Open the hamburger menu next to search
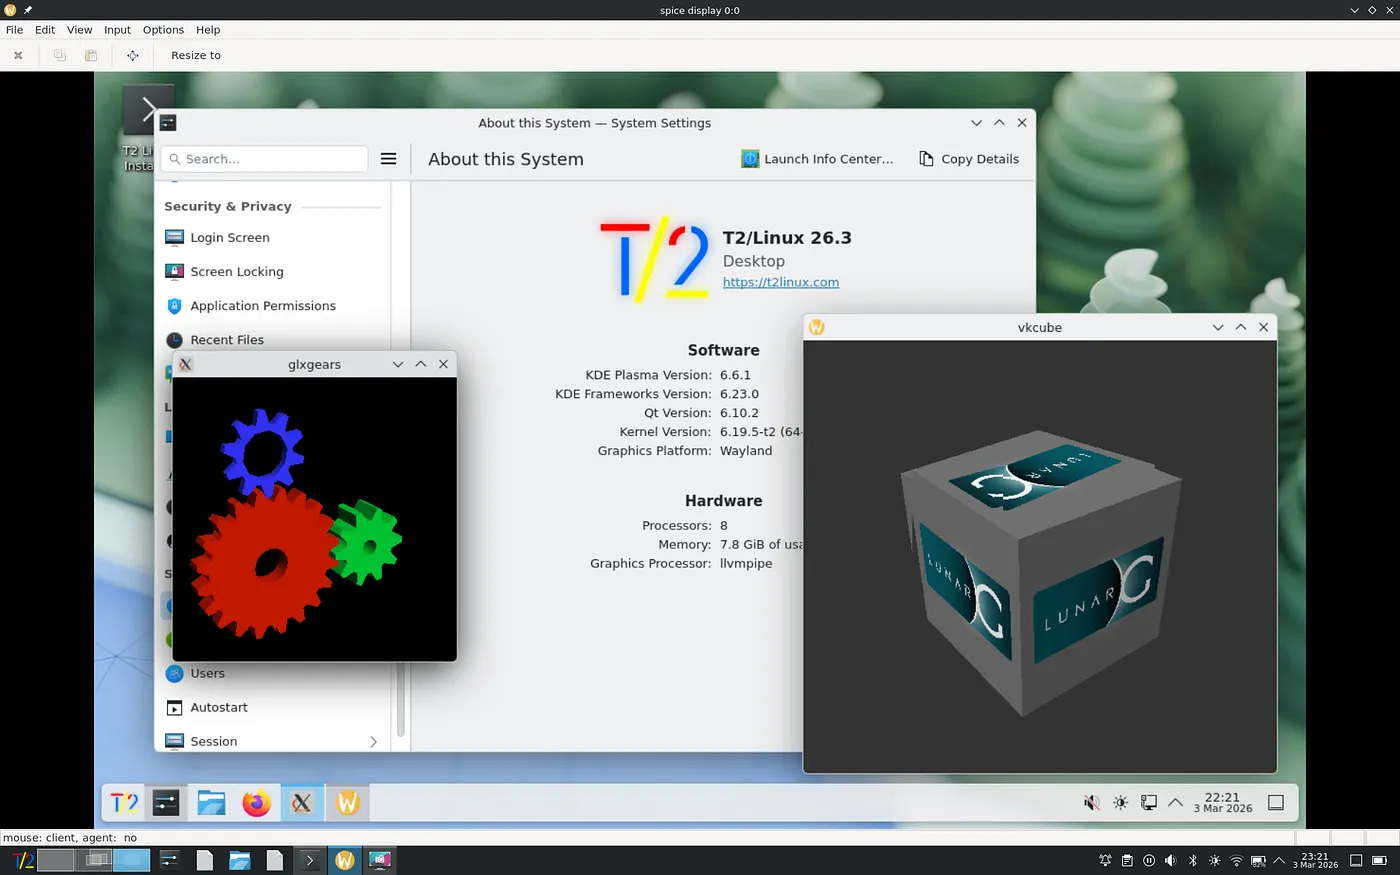This screenshot has width=1400, height=875. click(389, 159)
